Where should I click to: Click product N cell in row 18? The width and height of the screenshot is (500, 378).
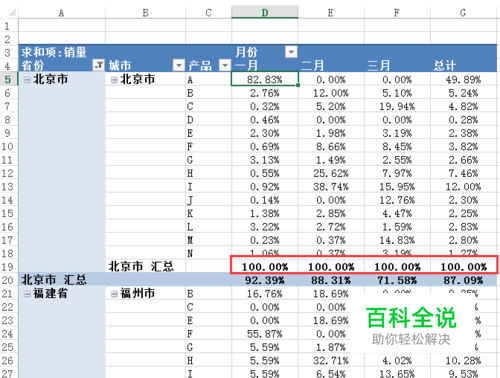tap(208, 253)
